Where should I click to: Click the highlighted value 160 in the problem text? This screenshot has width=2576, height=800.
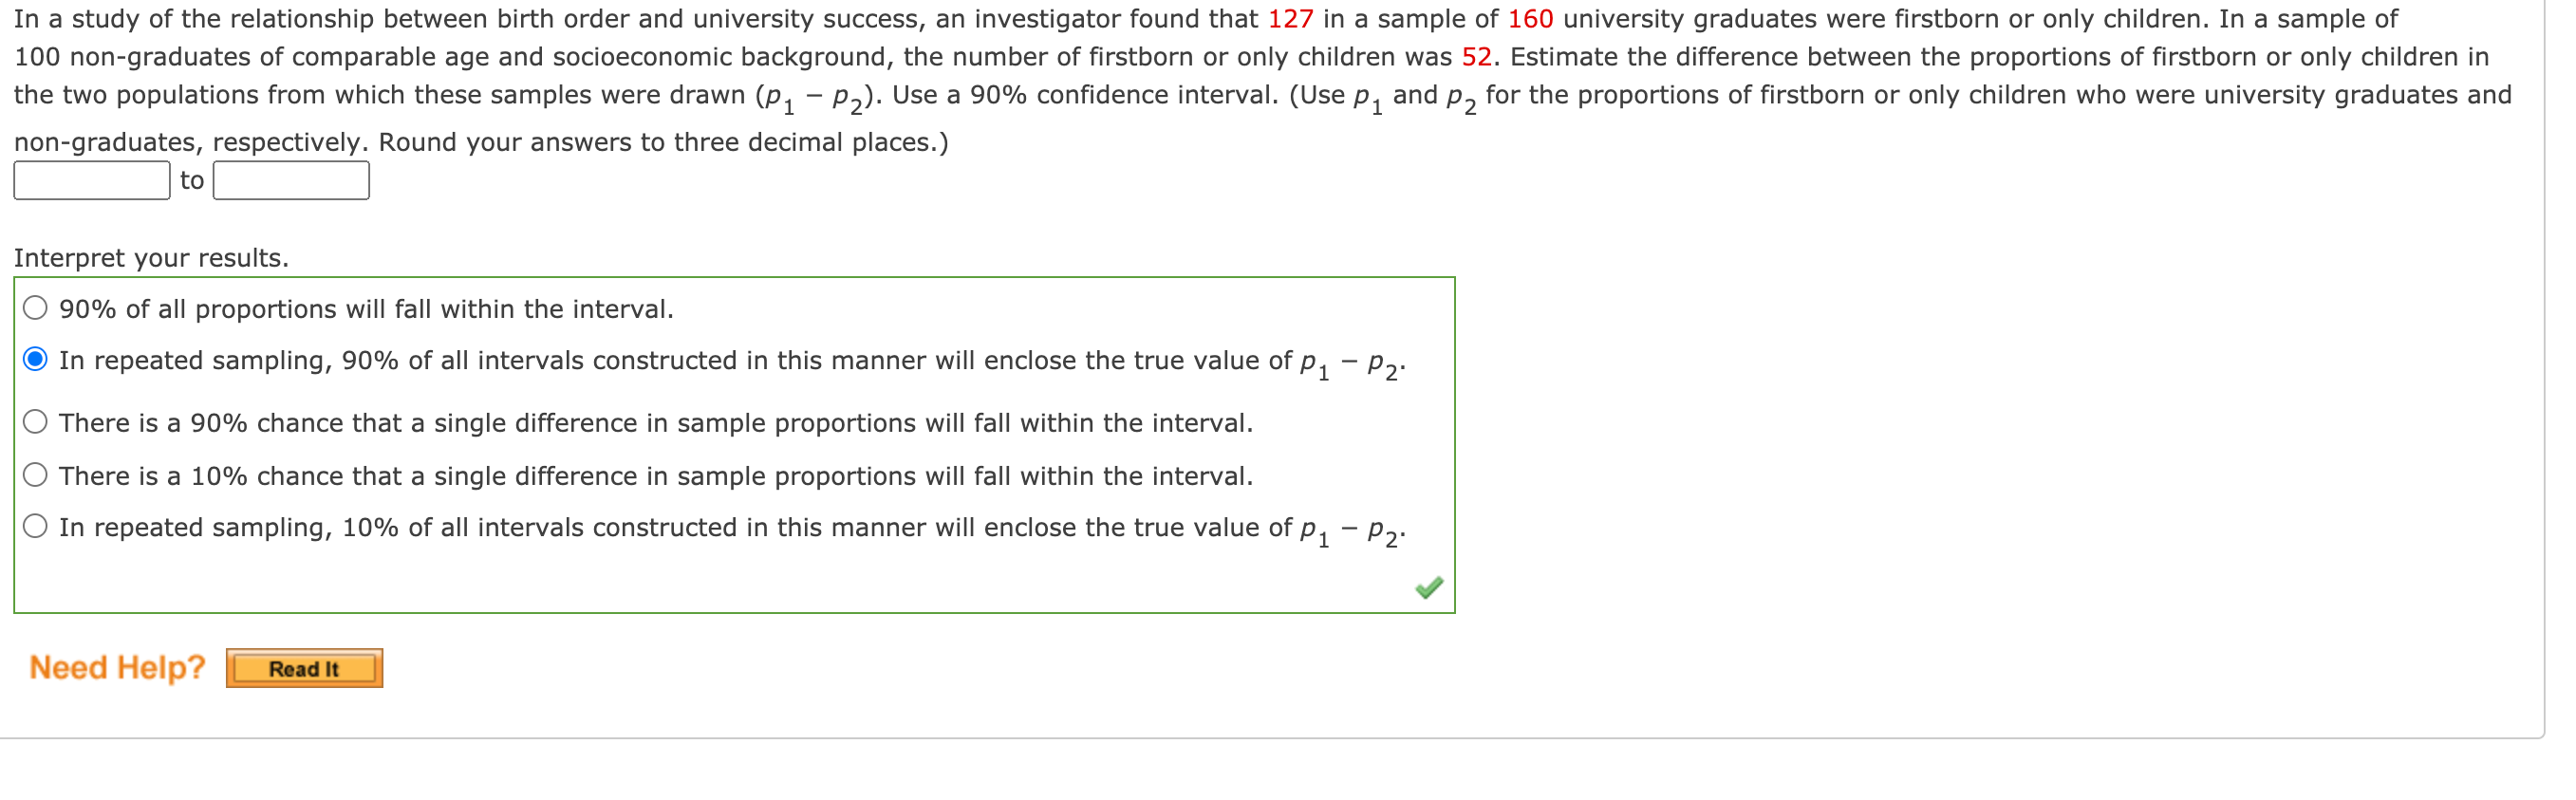coord(1533,17)
